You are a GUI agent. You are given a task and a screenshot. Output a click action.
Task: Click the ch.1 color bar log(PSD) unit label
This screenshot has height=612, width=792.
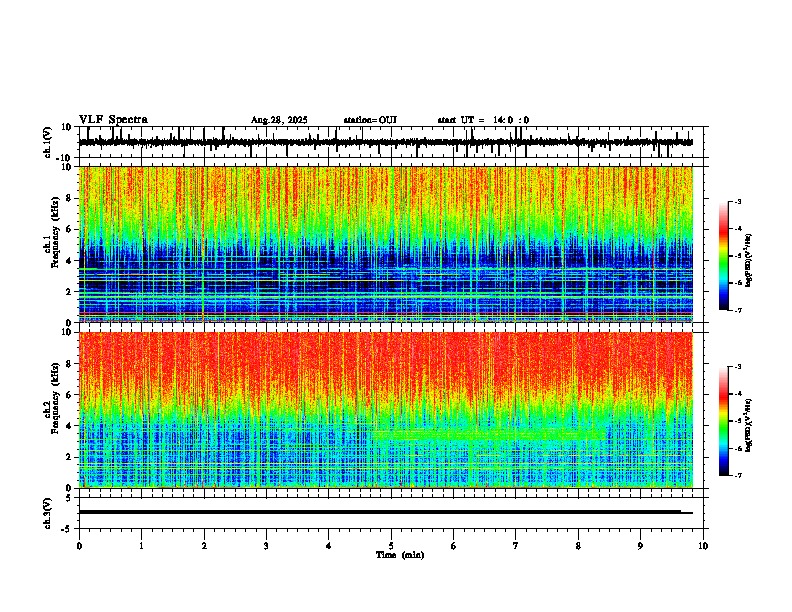(x=749, y=261)
